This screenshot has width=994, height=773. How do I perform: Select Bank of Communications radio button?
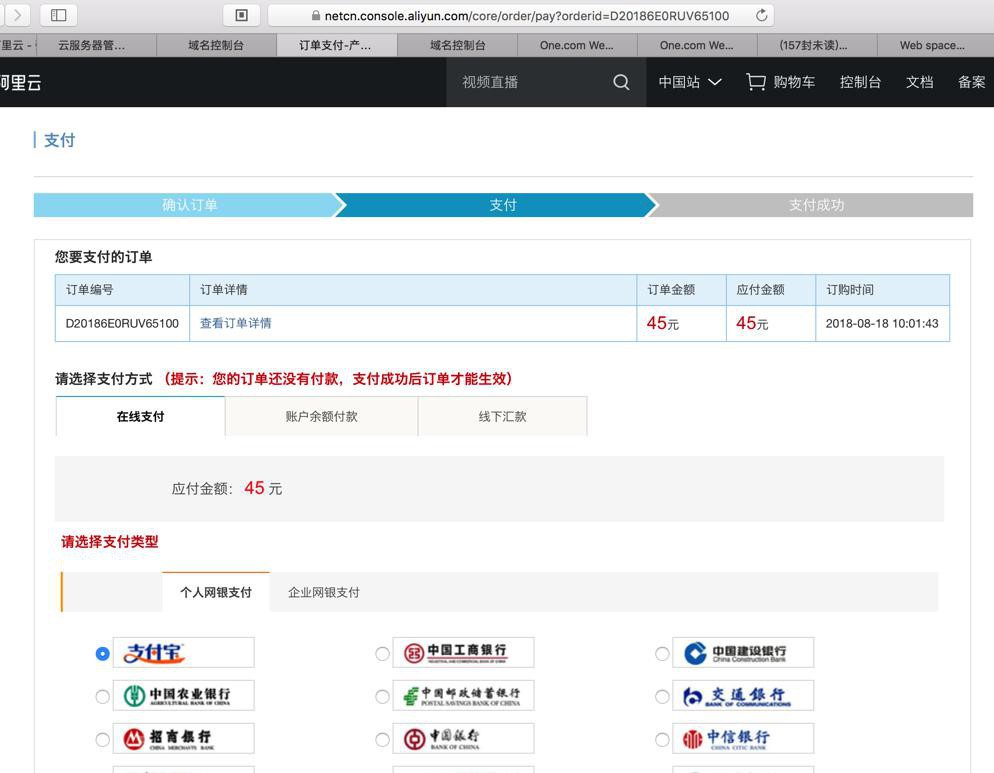(662, 697)
